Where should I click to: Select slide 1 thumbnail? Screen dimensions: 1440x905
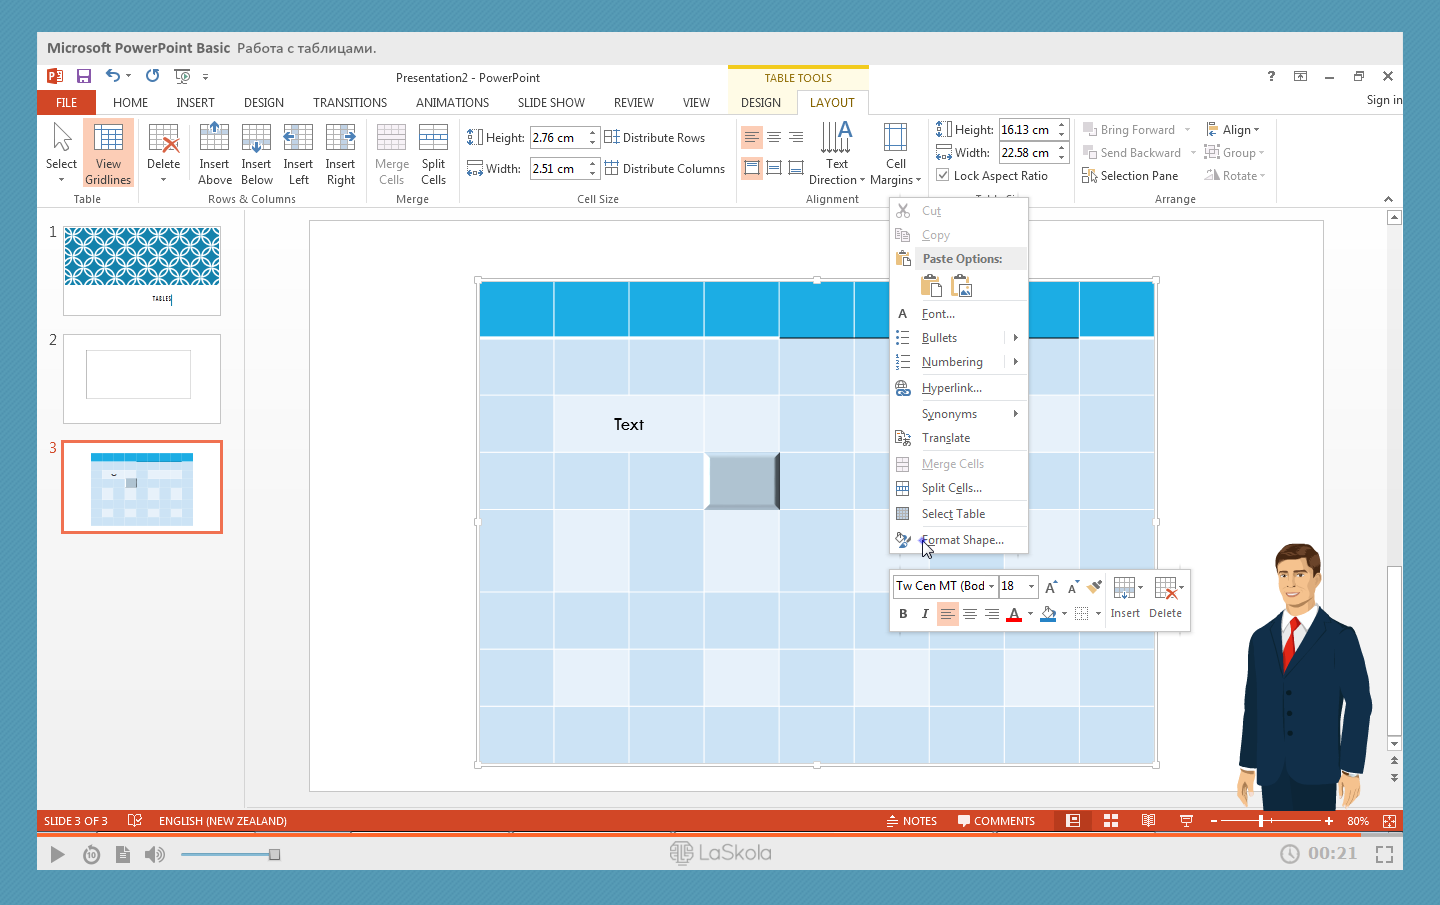tap(142, 270)
